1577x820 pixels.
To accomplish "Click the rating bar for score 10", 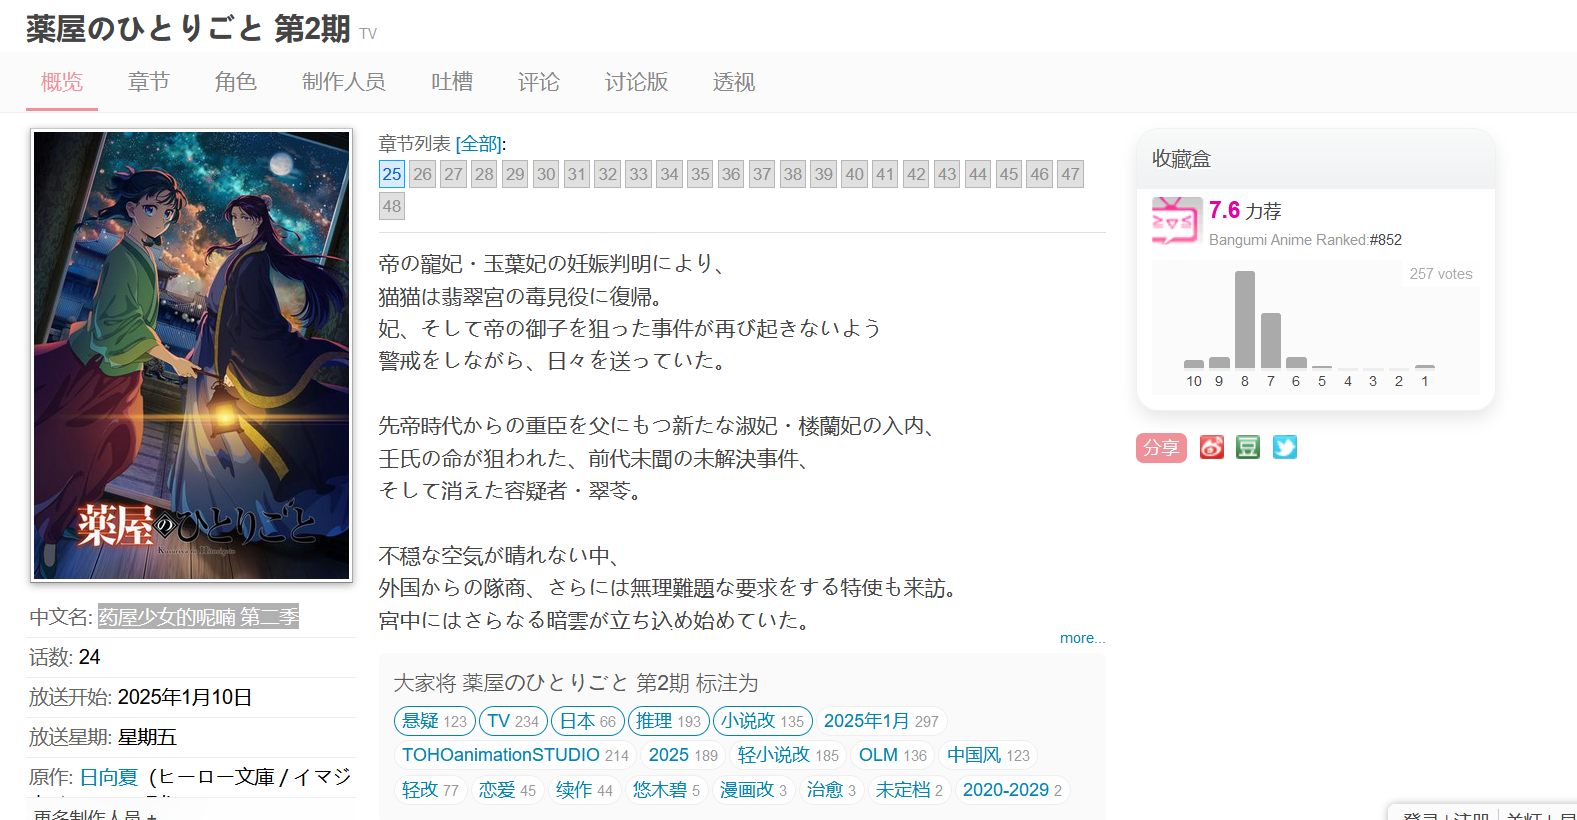I will coord(1194,364).
